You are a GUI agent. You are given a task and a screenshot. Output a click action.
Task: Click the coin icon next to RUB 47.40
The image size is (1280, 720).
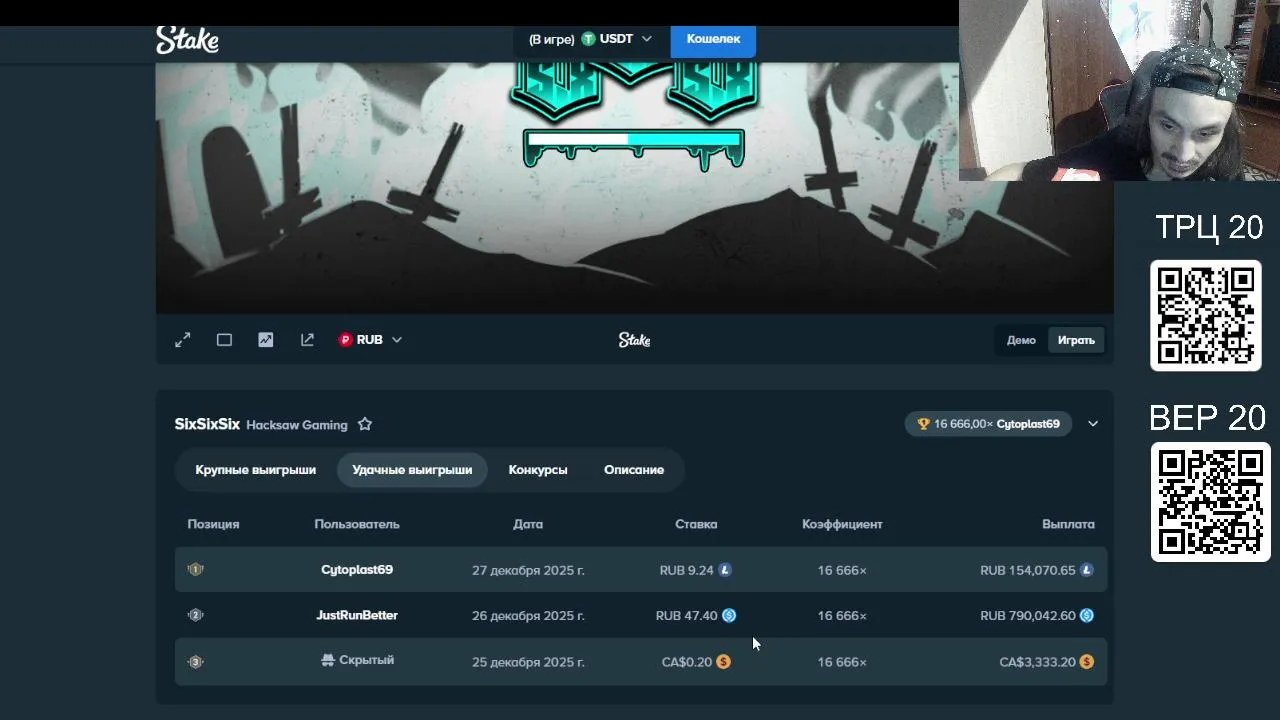click(729, 615)
